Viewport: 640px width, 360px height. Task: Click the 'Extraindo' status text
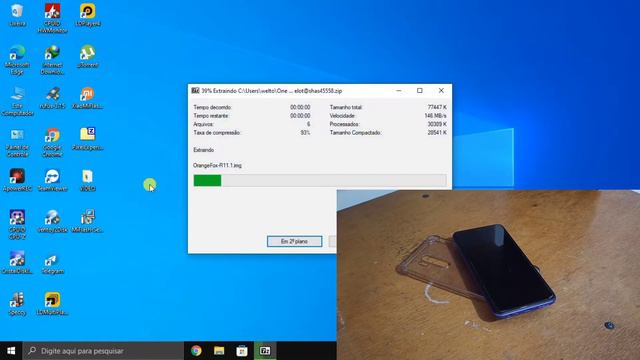tap(204, 150)
